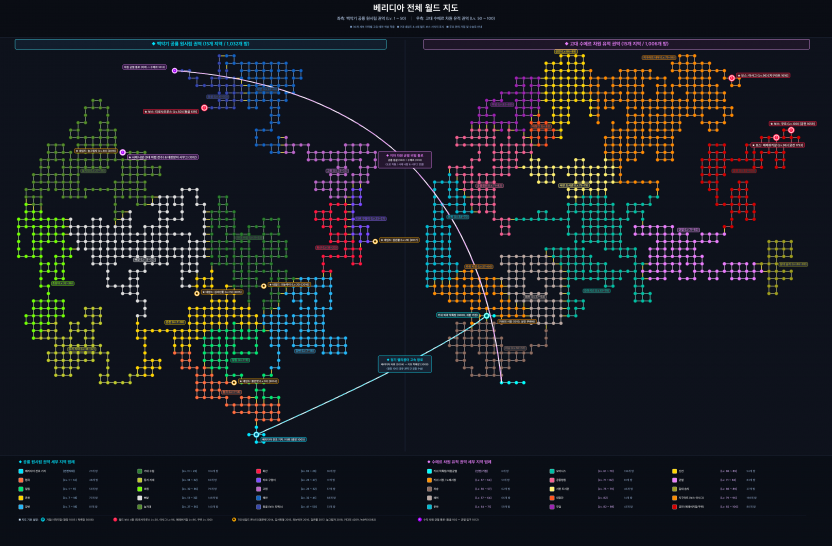Click the red boss icon in the footer key

[x=115, y=519]
